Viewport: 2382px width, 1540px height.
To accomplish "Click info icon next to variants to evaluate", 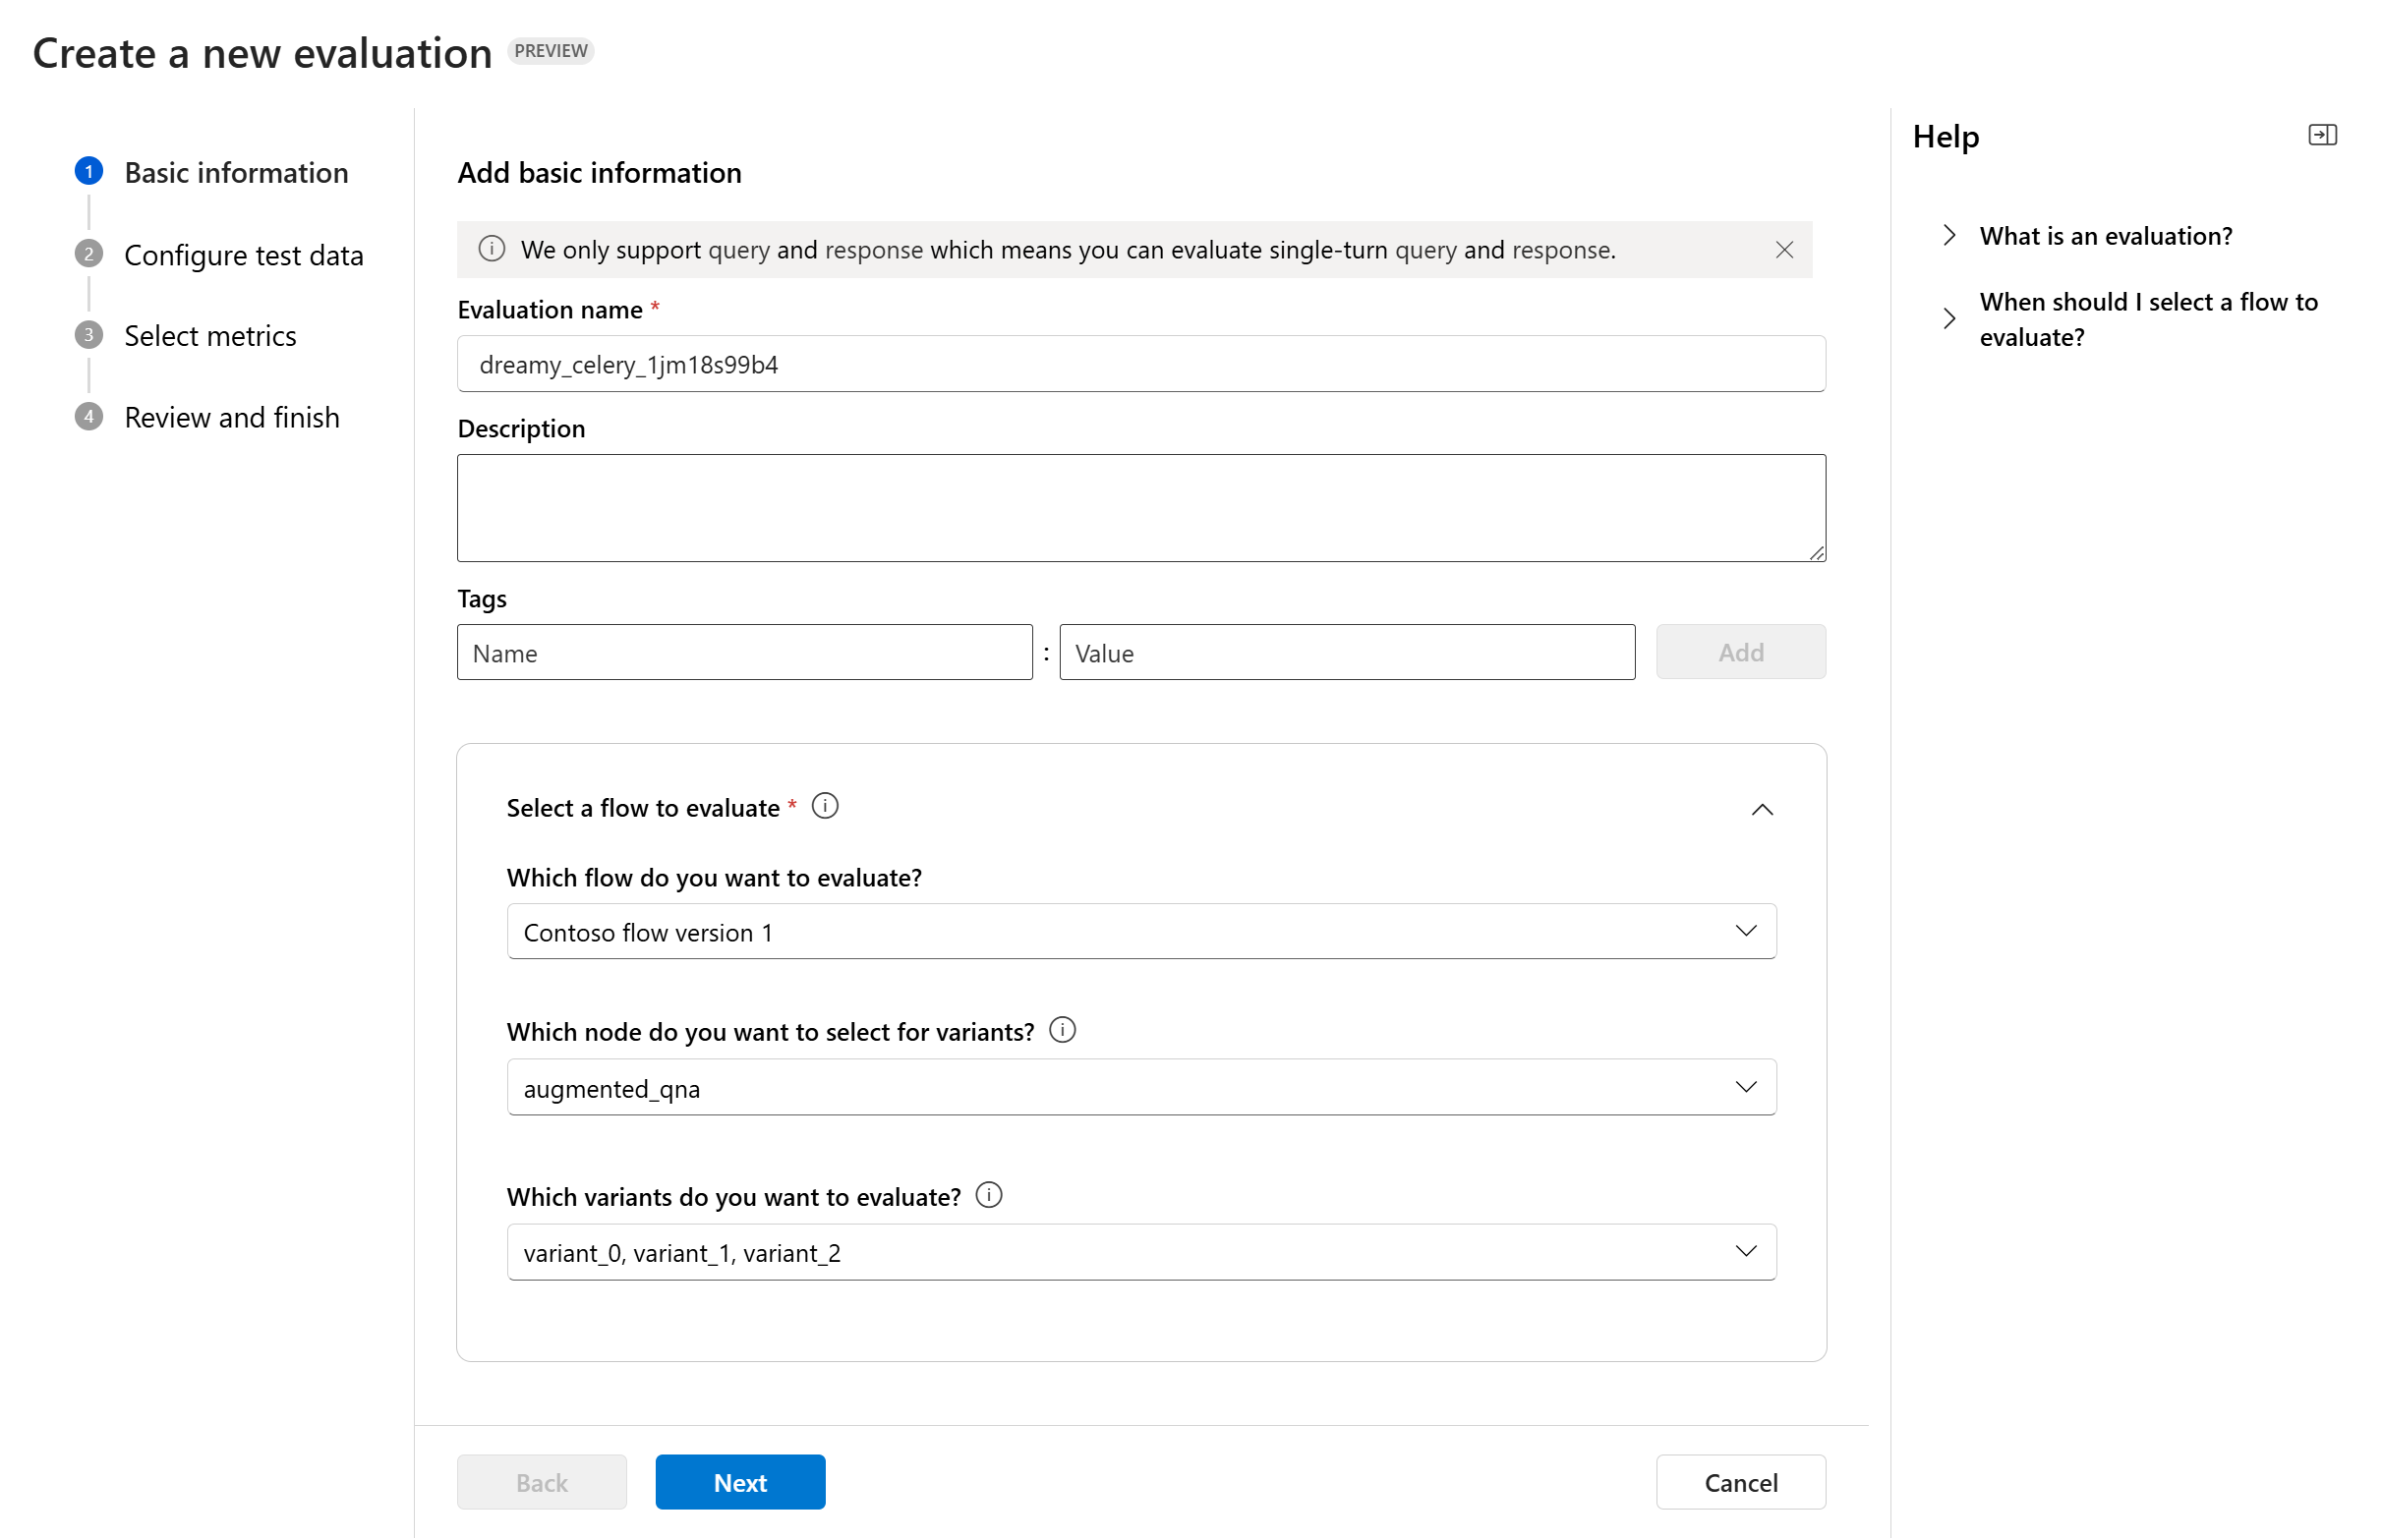I will [x=988, y=1195].
